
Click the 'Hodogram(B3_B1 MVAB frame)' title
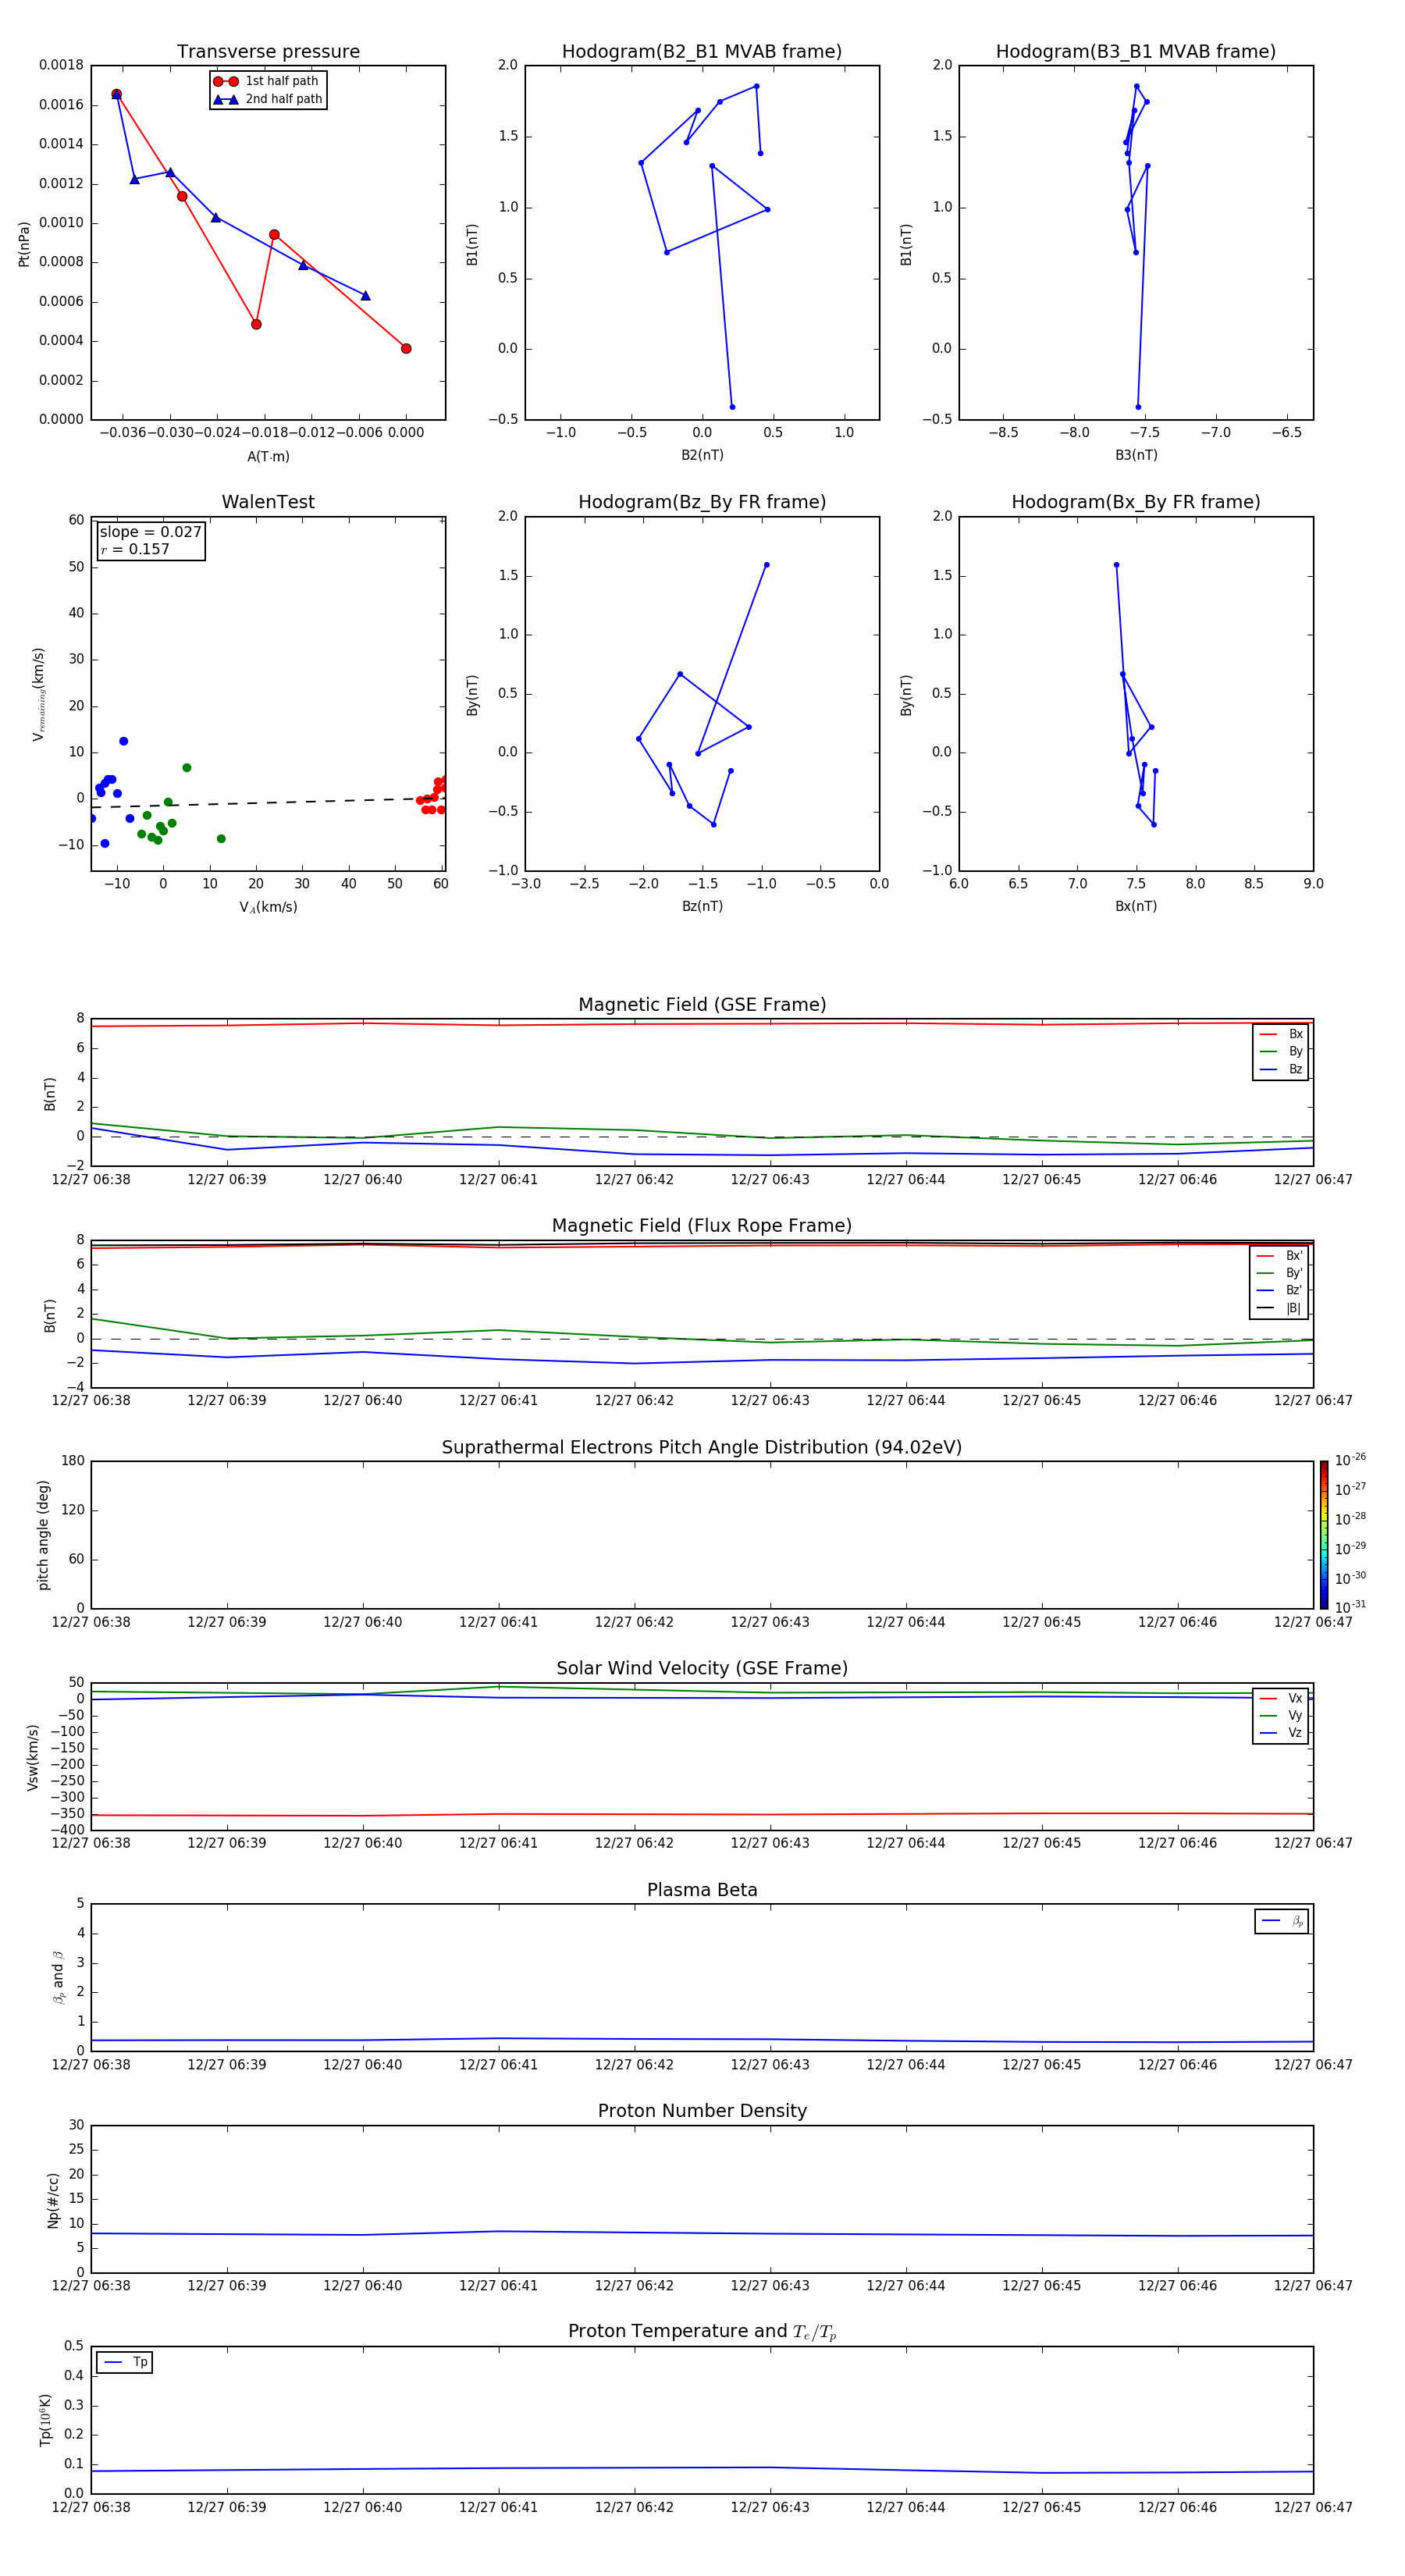click(x=1136, y=51)
